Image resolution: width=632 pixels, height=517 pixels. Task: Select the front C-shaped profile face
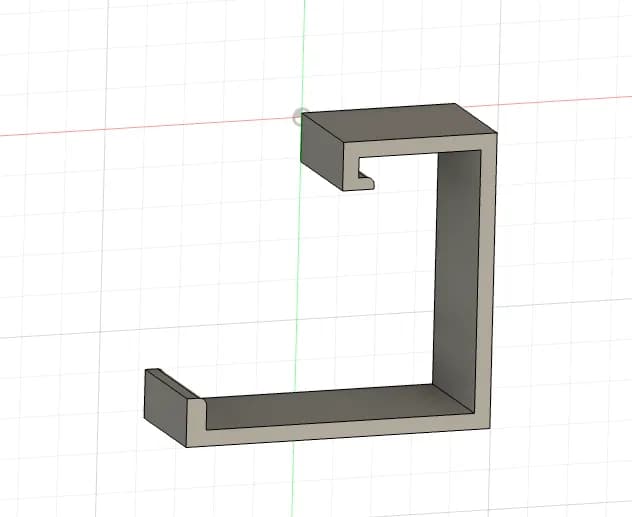click(x=486, y=282)
